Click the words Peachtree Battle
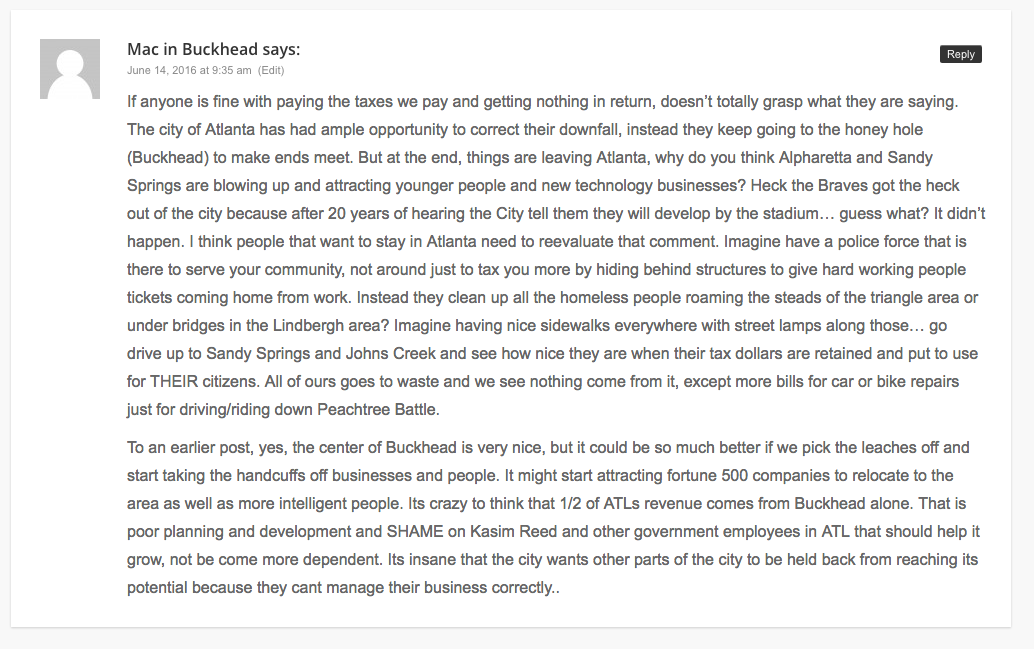 tap(377, 410)
